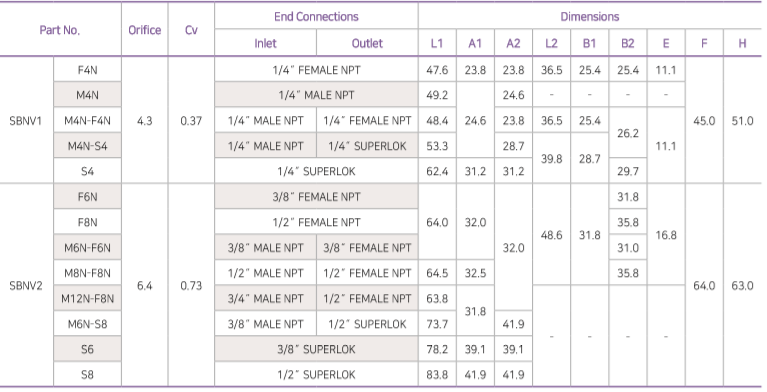Click the SBNV2 series cell

pos(26,285)
